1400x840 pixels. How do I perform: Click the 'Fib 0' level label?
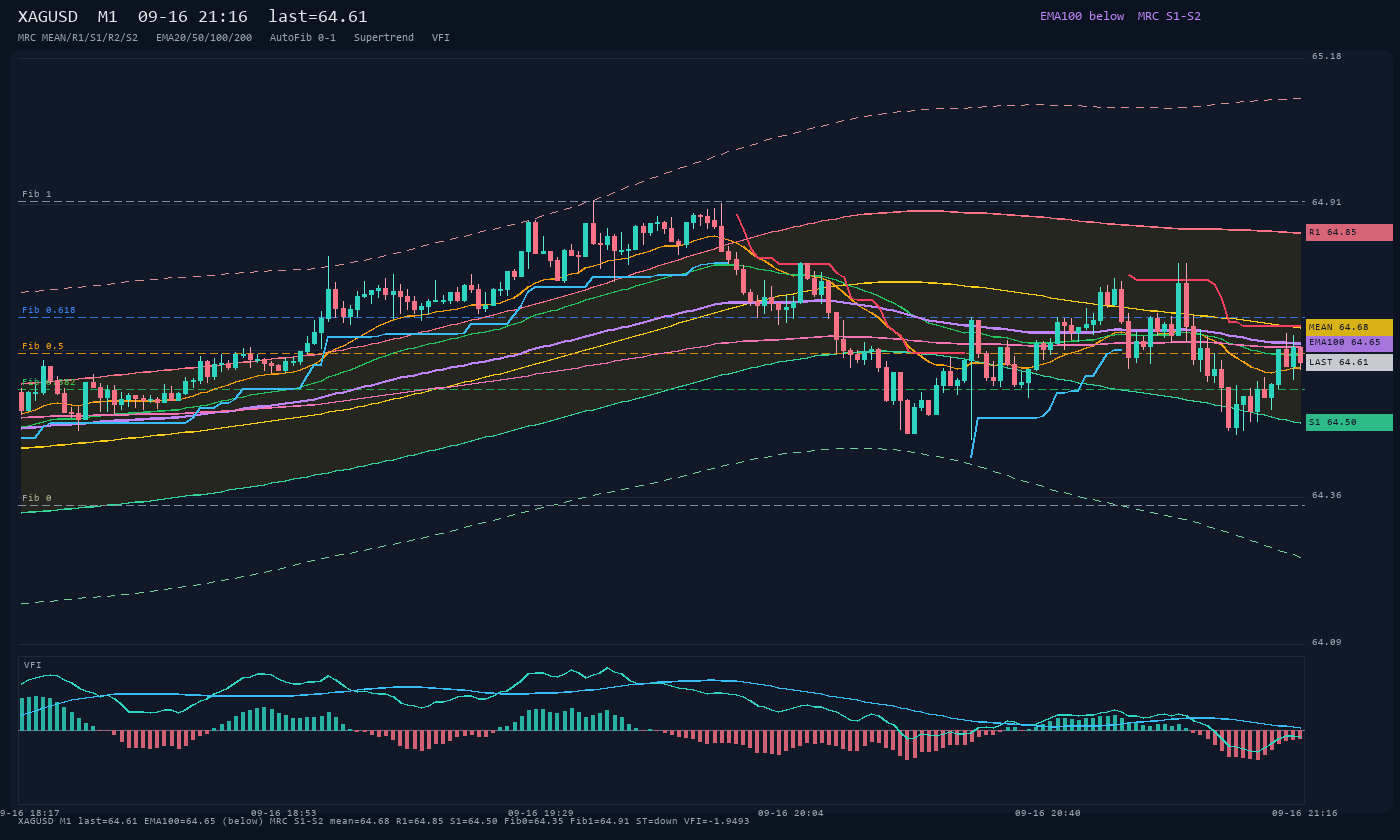[37, 498]
